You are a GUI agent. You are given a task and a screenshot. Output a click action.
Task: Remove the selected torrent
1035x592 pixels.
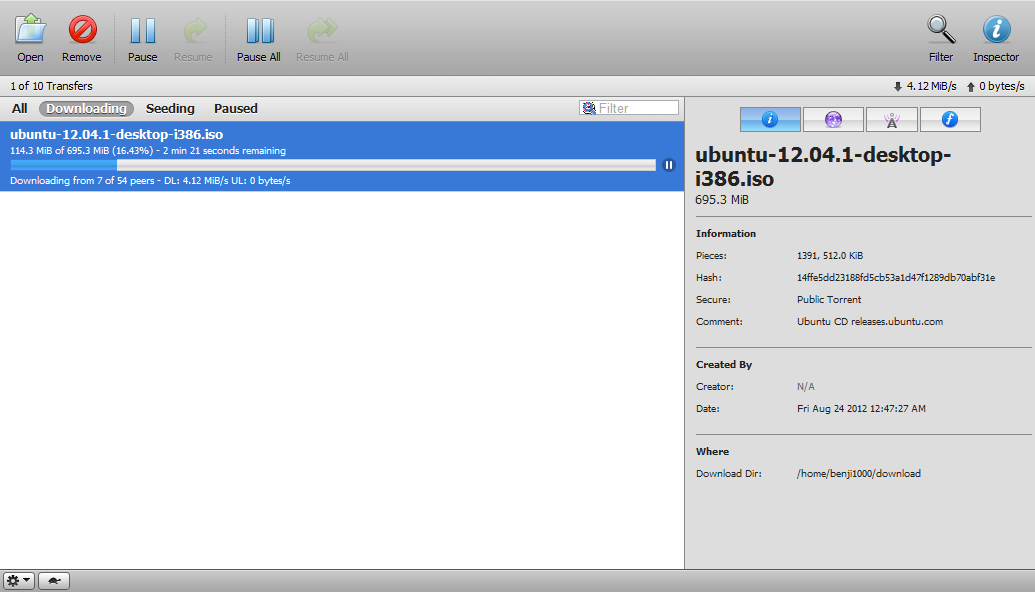82,38
